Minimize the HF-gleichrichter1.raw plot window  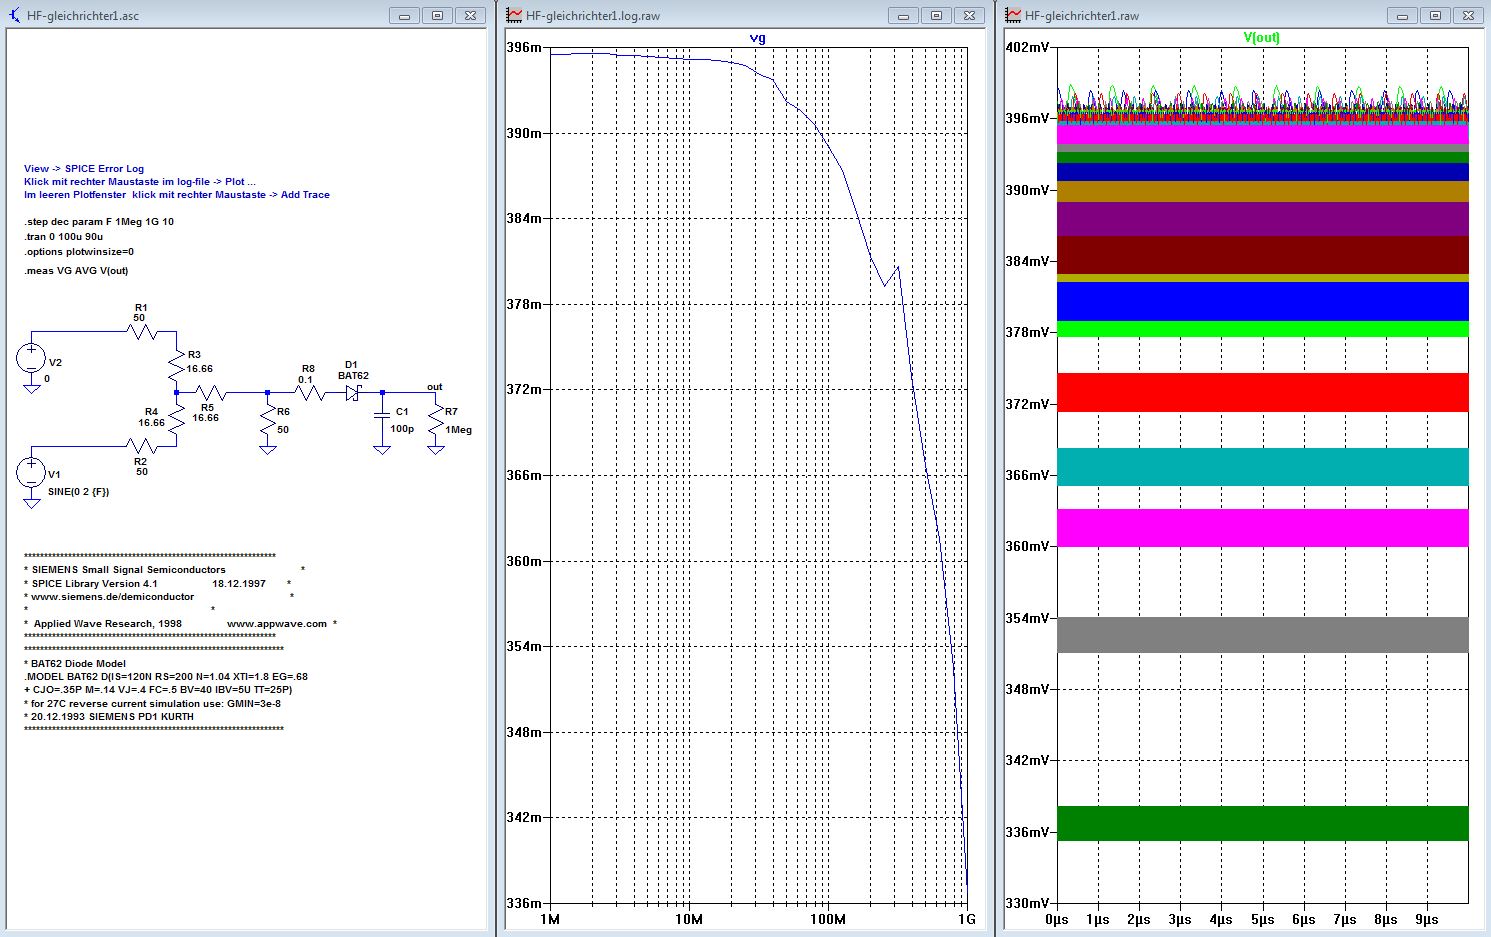point(1402,16)
